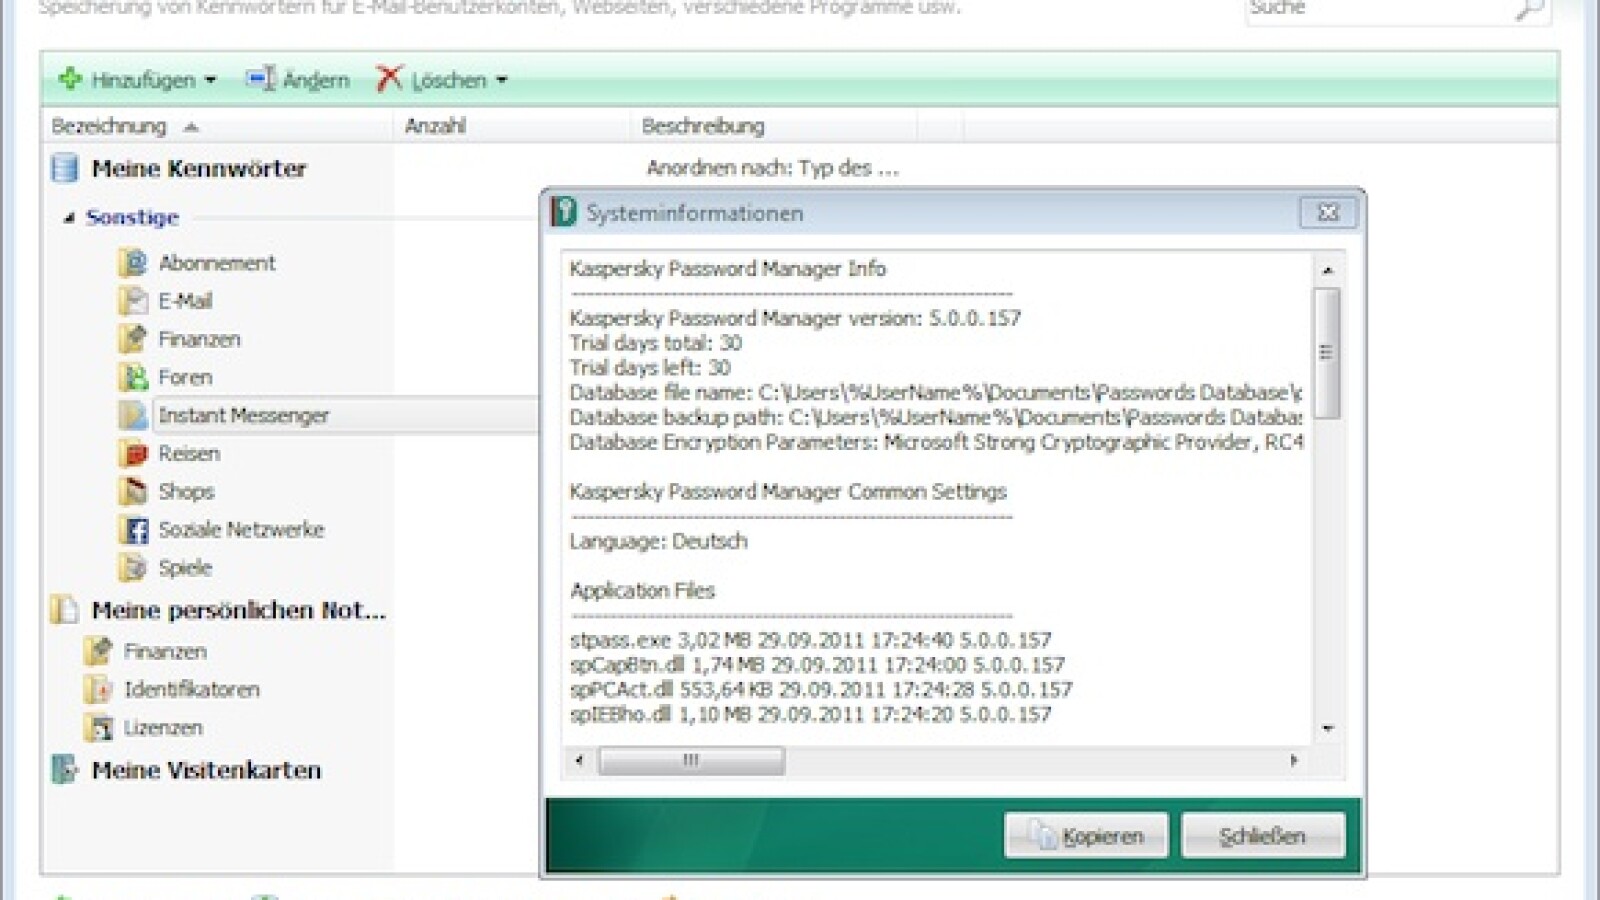Click the horizontal scrollbar left arrow
Screen dimensions: 1600x900
tap(580, 760)
